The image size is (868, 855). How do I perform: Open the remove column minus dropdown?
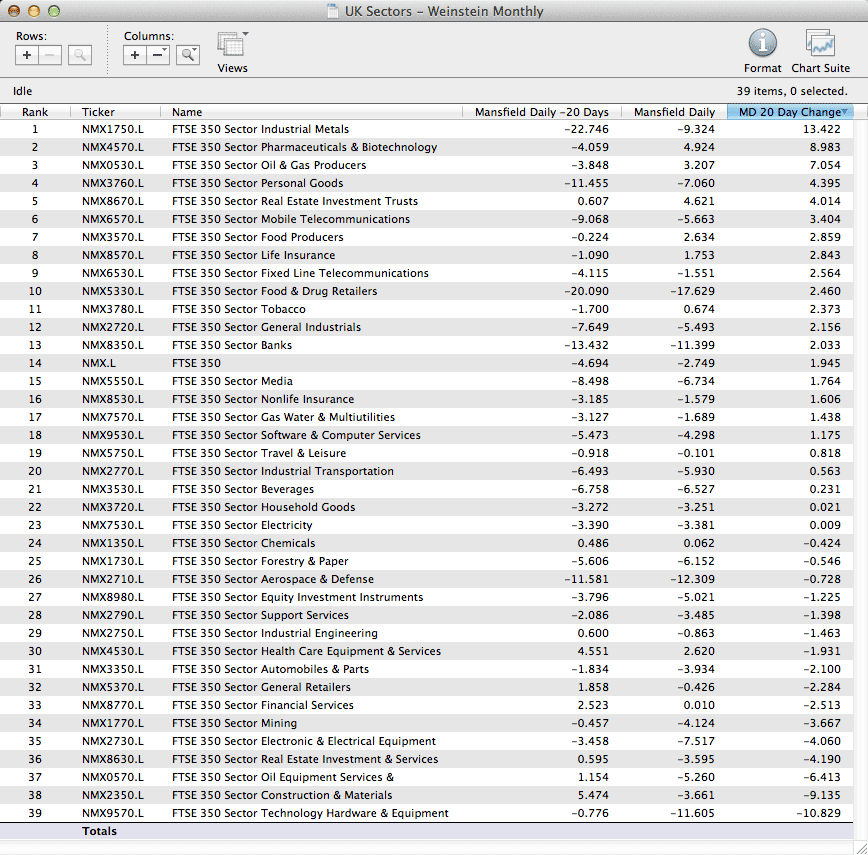click(x=159, y=55)
